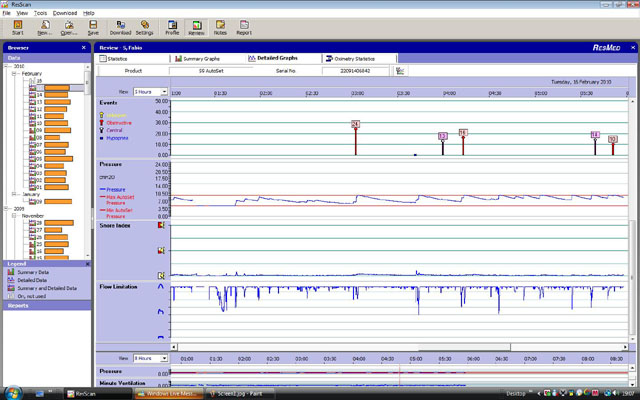This screenshot has height=400, width=640.
Task: Select the Detailed Graphs tab
Action: pyautogui.click(x=284, y=58)
